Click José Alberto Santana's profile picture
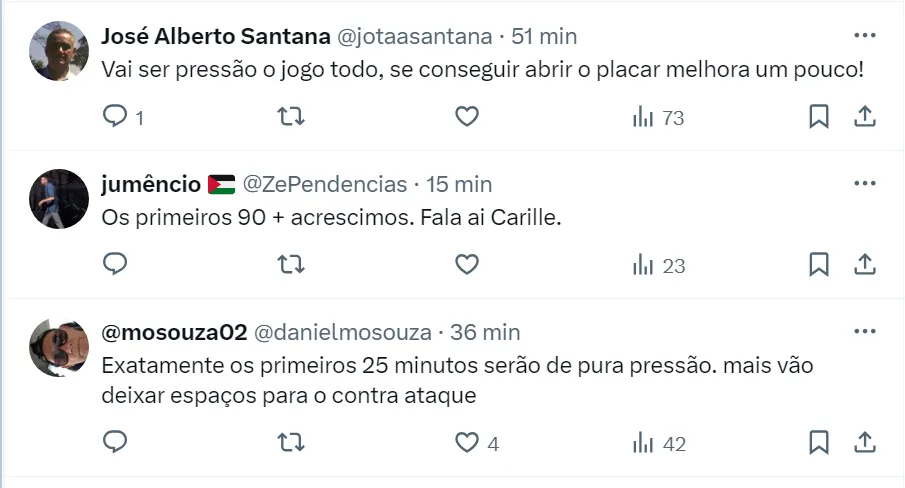The image size is (905, 488). [x=59, y=51]
